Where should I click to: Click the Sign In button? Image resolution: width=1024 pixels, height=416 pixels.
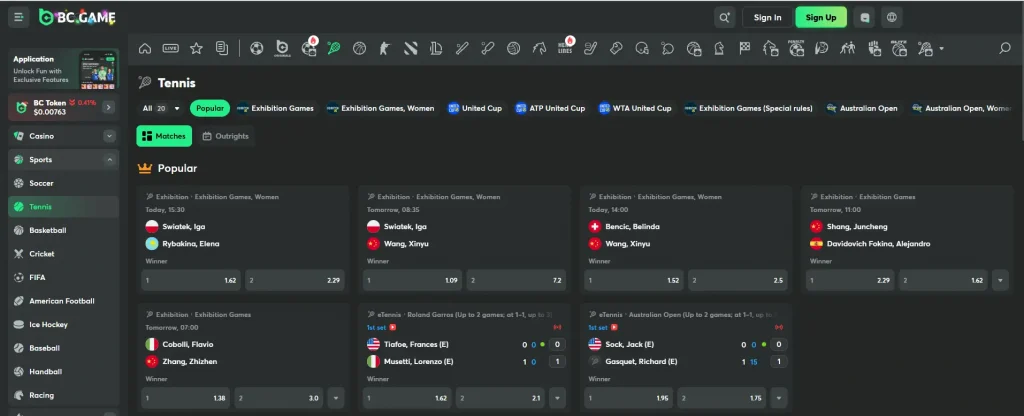point(767,17)
